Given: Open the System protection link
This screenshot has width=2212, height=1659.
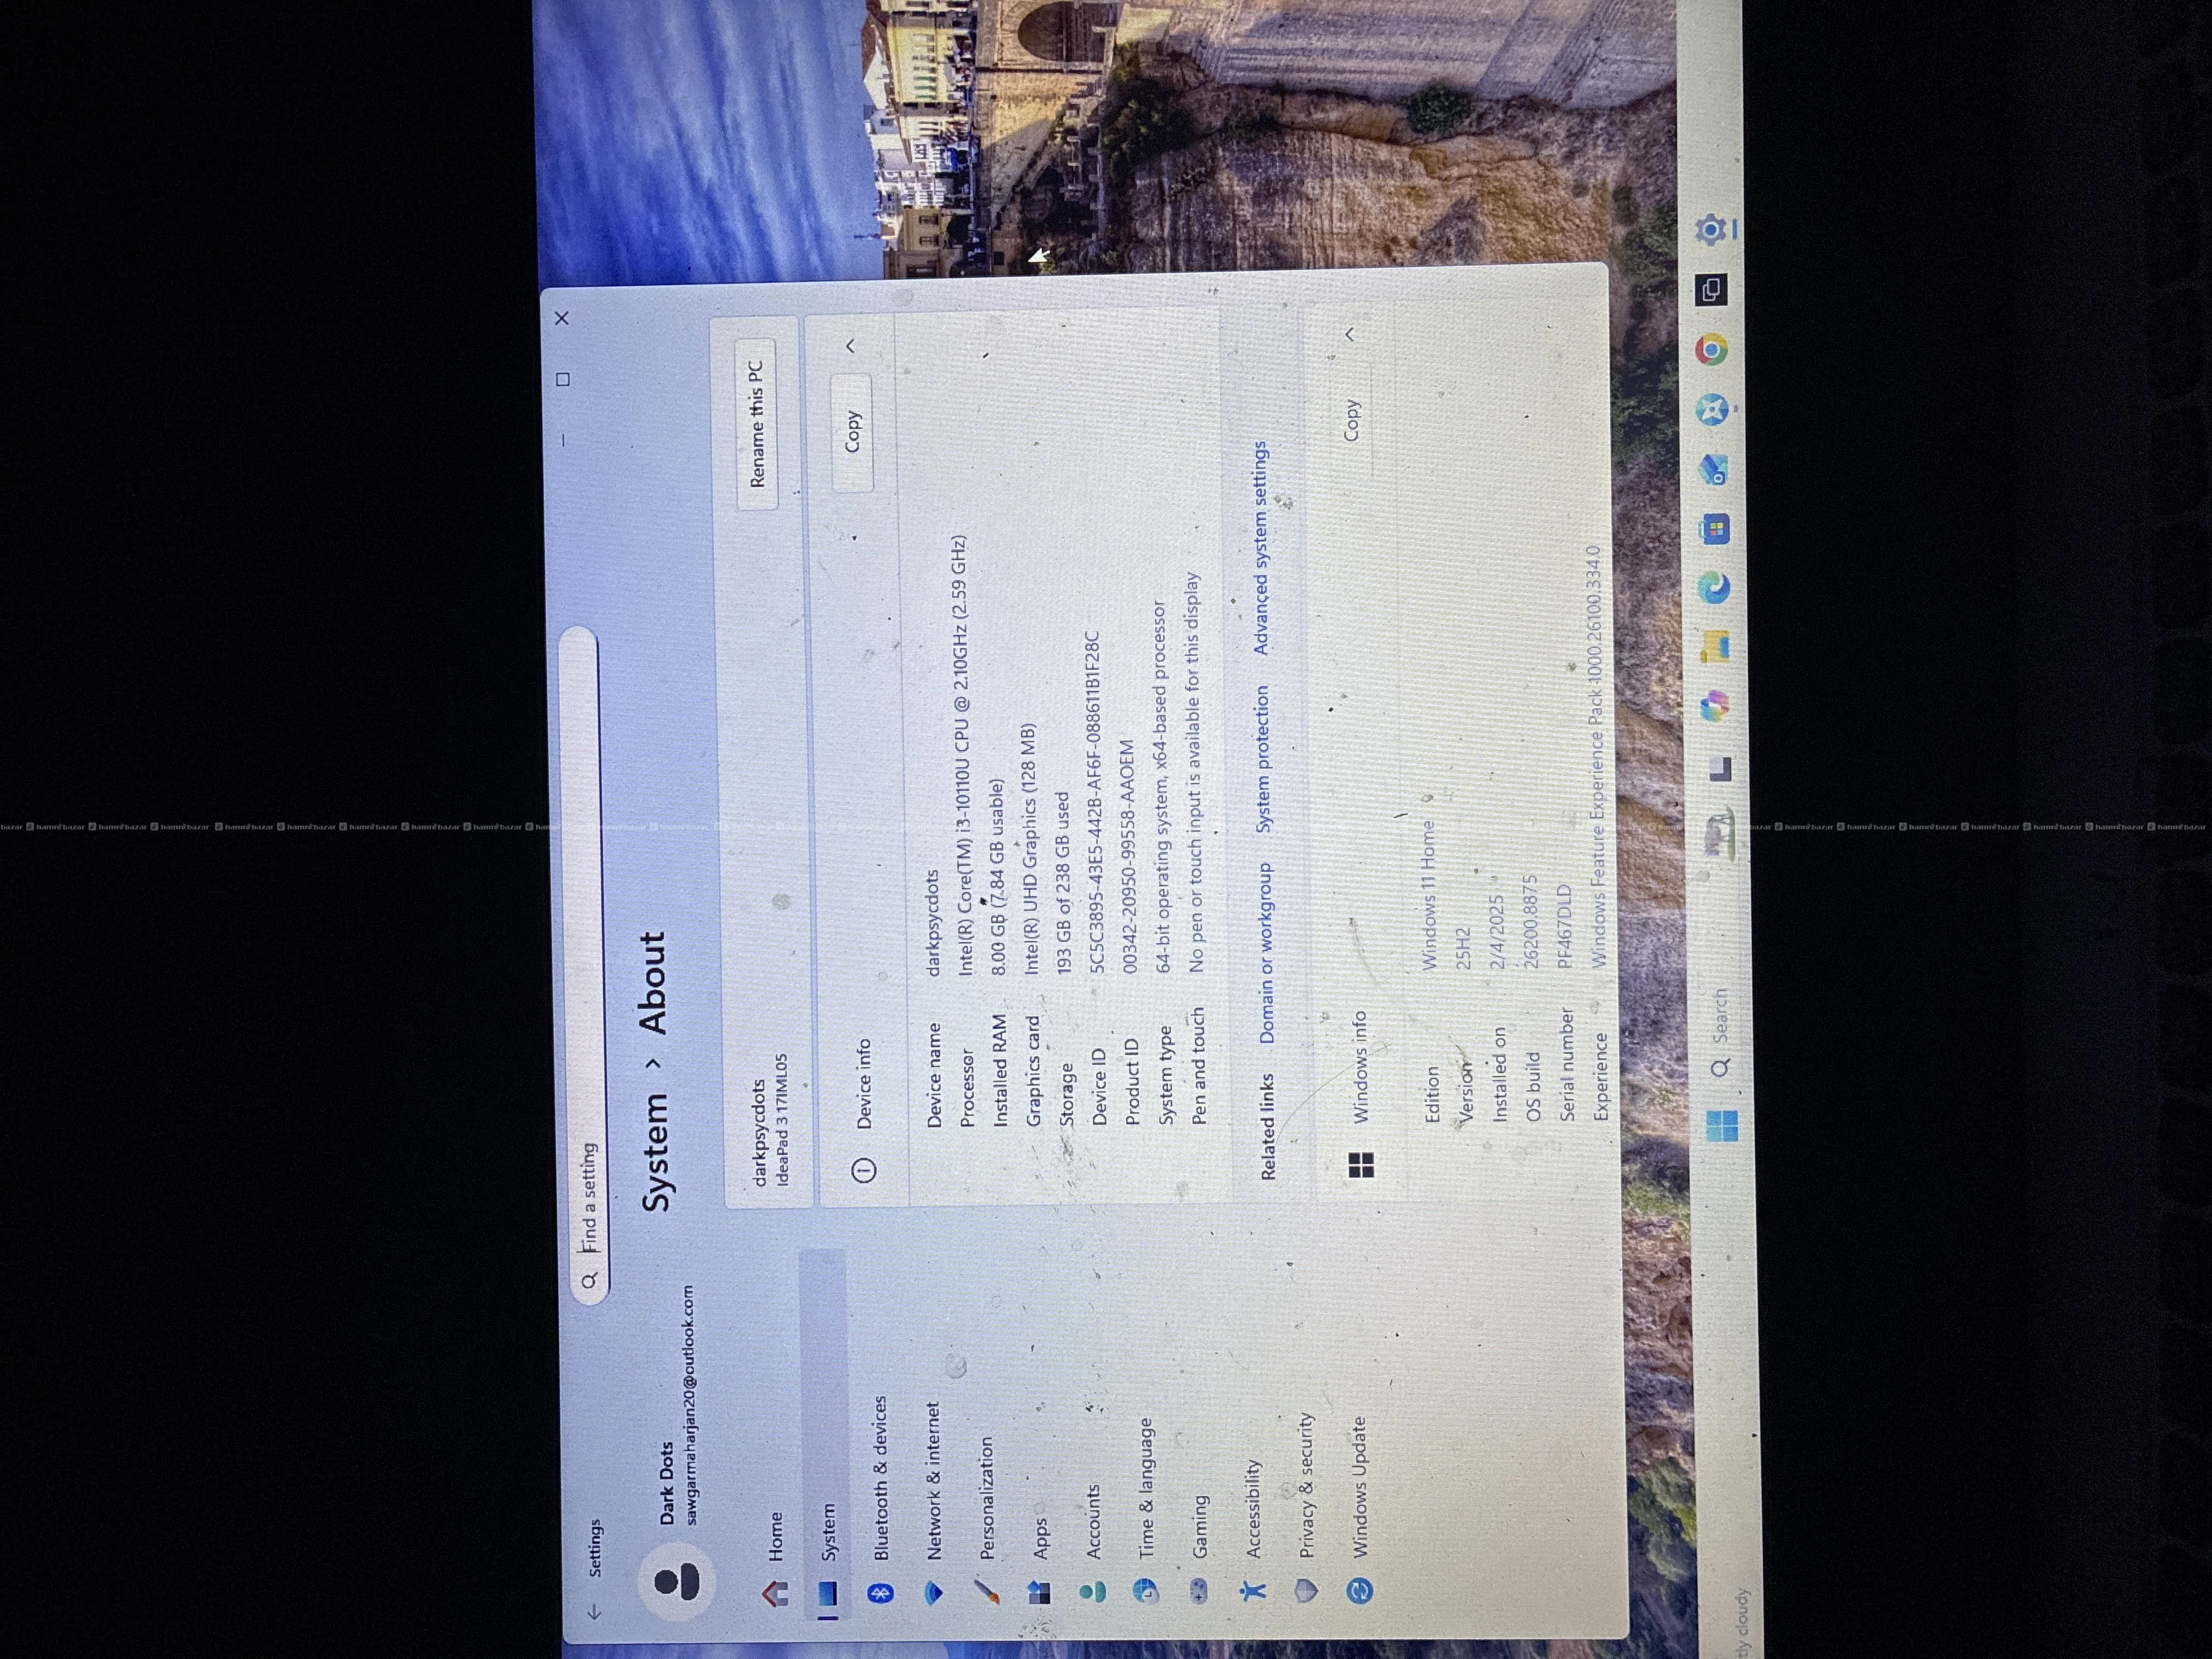Looking at the screenshot, I should [x=1262, y=758].
